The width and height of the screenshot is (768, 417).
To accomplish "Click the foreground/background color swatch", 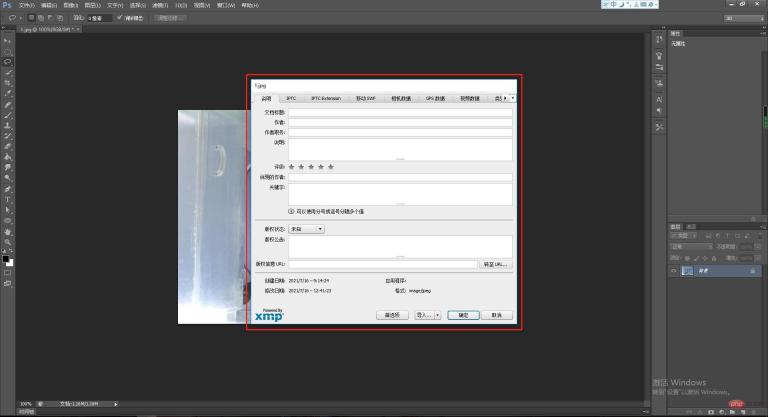I will (x=8, y=260).
